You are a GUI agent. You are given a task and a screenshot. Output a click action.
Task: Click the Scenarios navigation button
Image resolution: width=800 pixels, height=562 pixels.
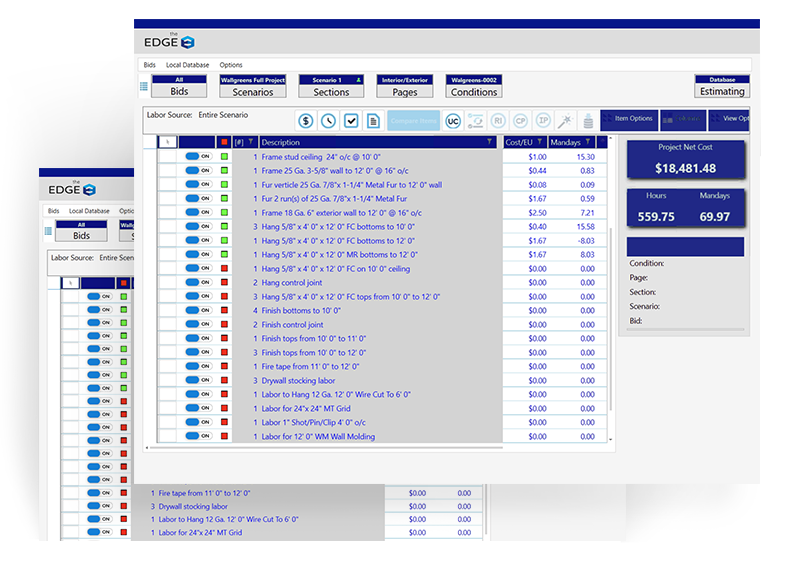pyautogui.click(x=253, y=86)
